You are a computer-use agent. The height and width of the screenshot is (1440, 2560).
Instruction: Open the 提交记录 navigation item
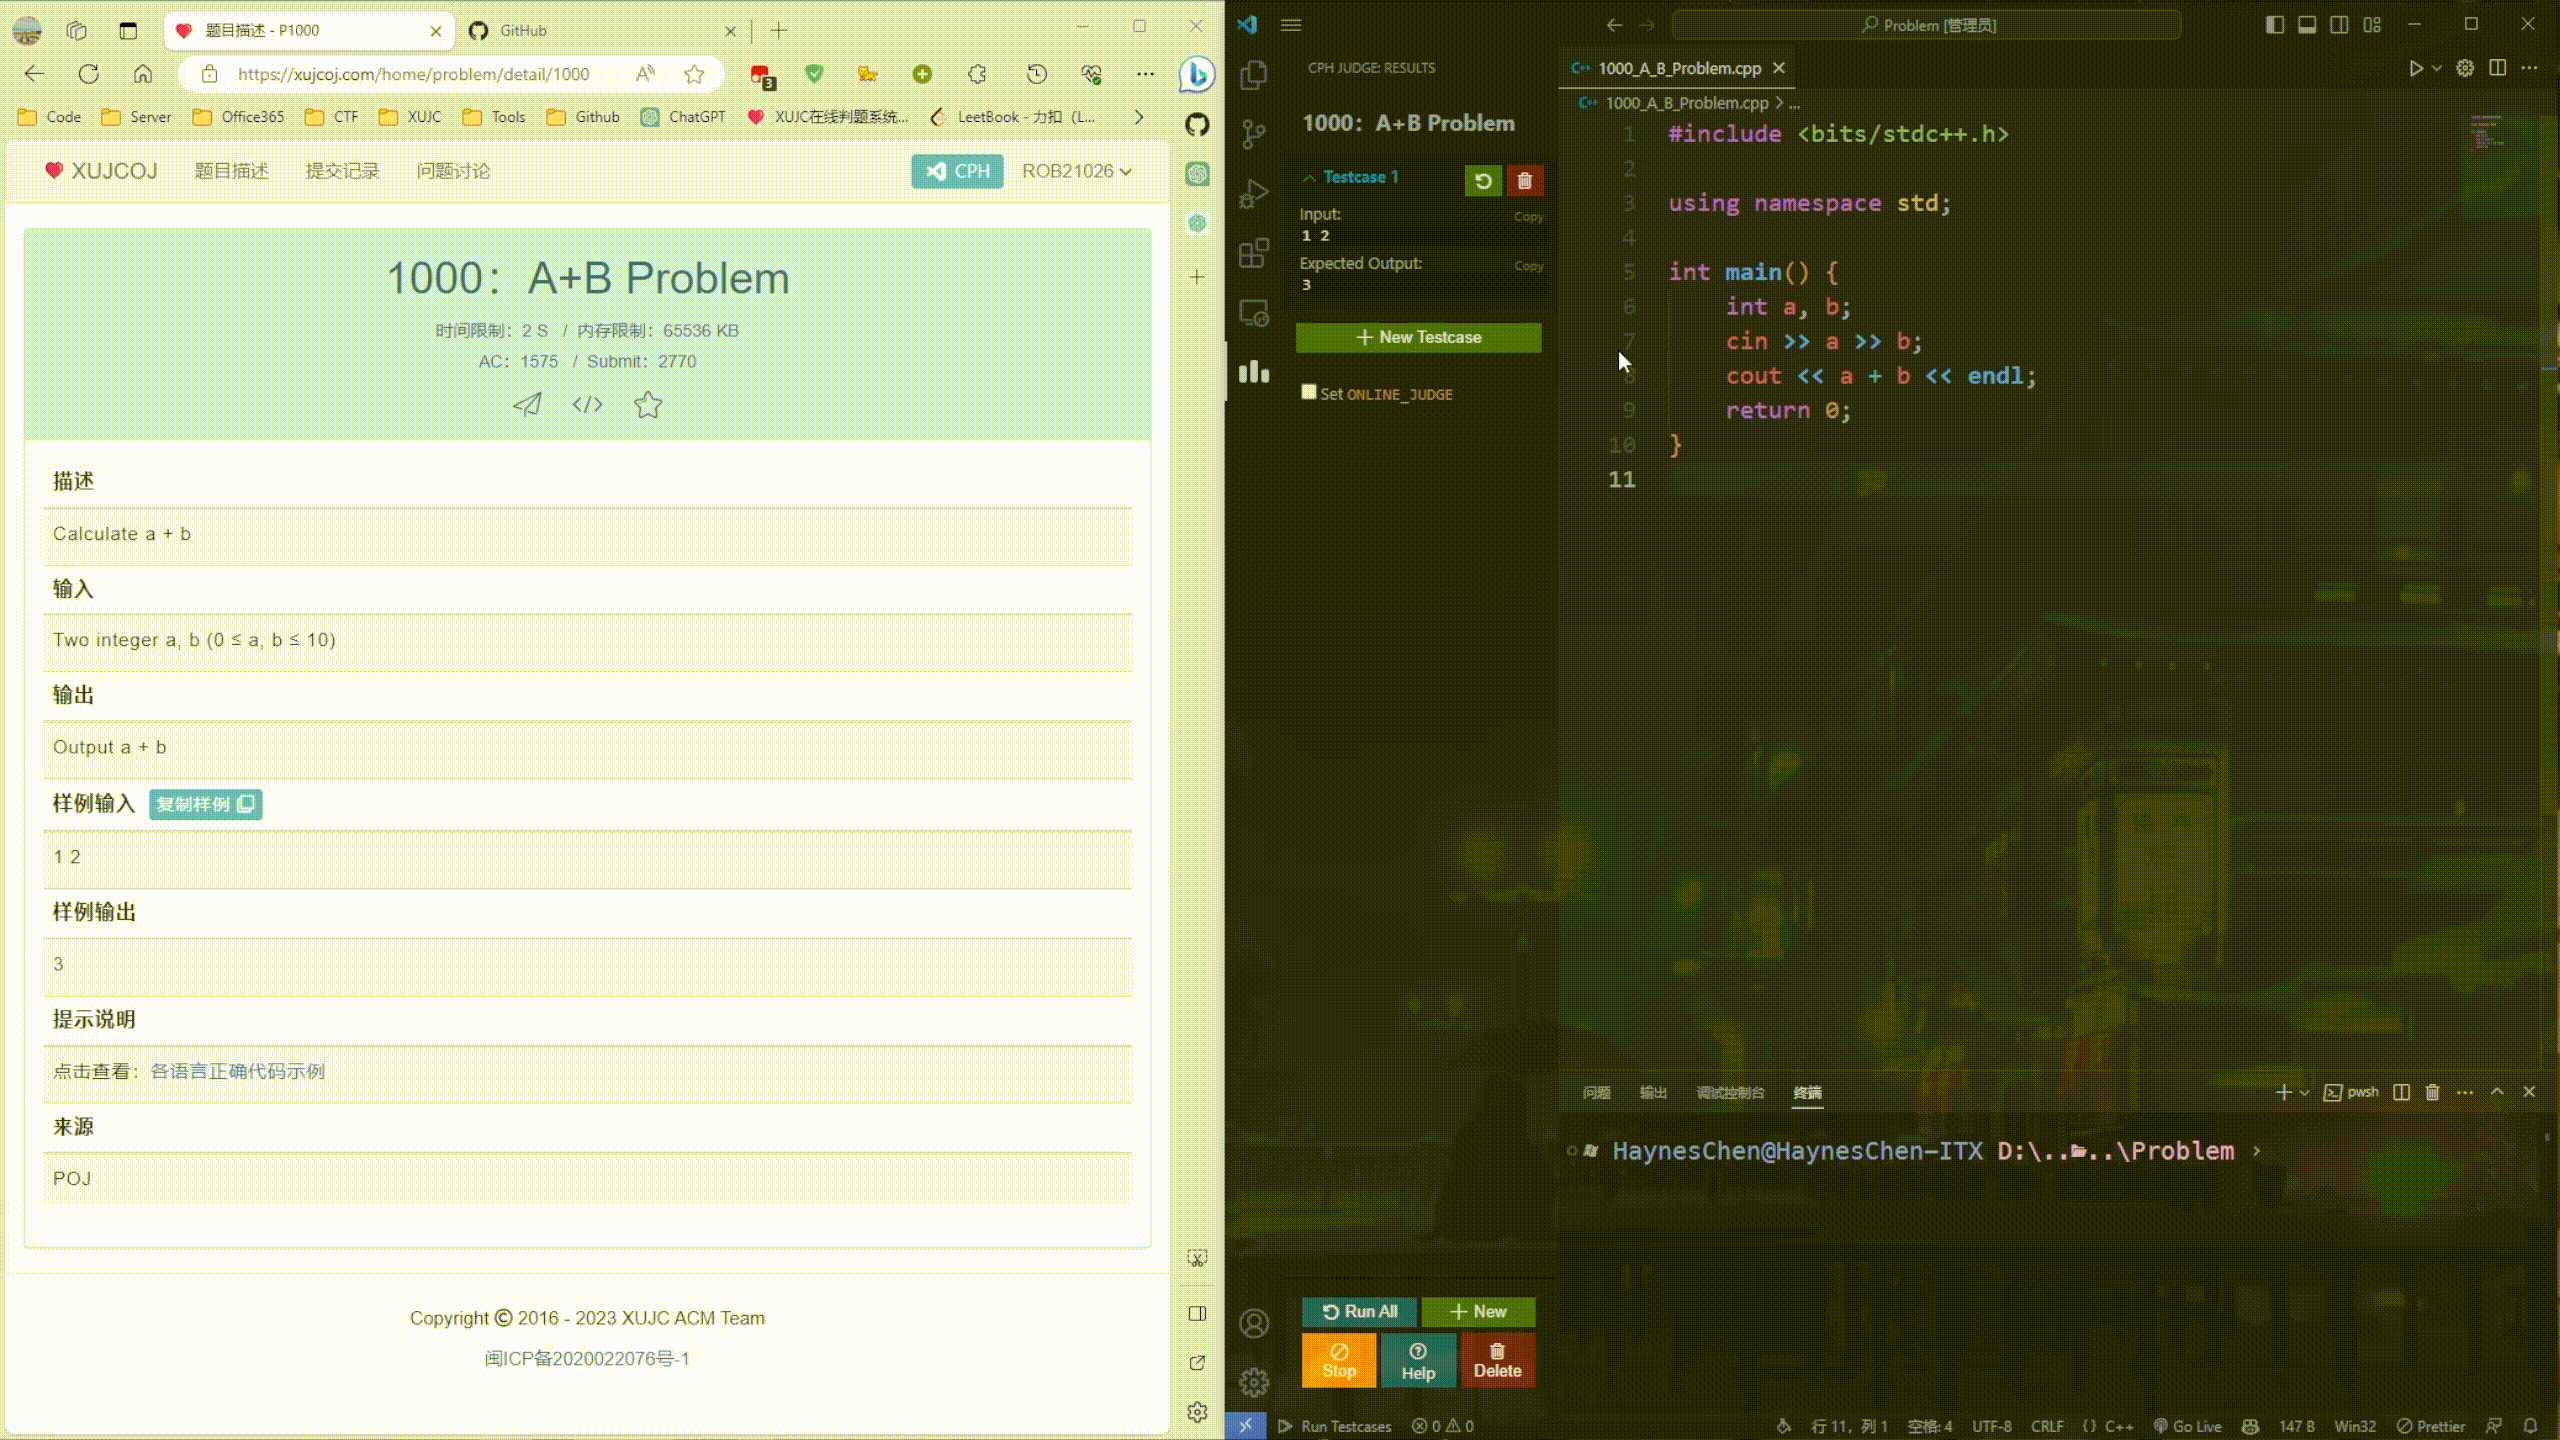point(342,171)
